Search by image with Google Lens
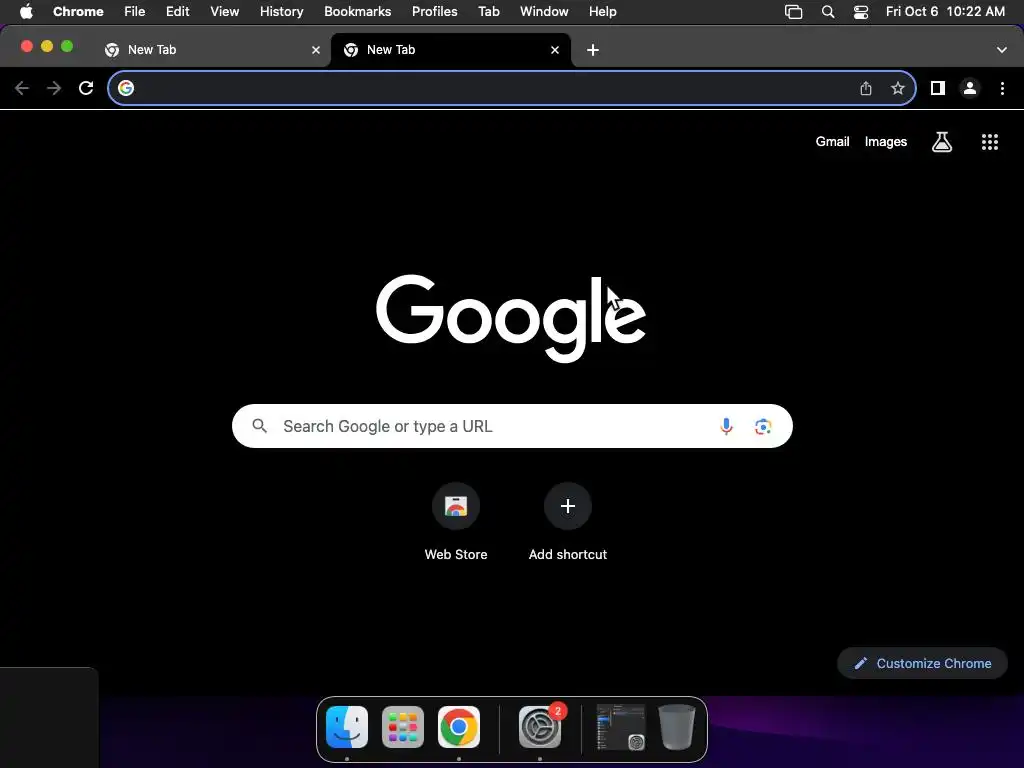Image resolution: width=1024 pixels, height=768 pixels. coord(763,426)
